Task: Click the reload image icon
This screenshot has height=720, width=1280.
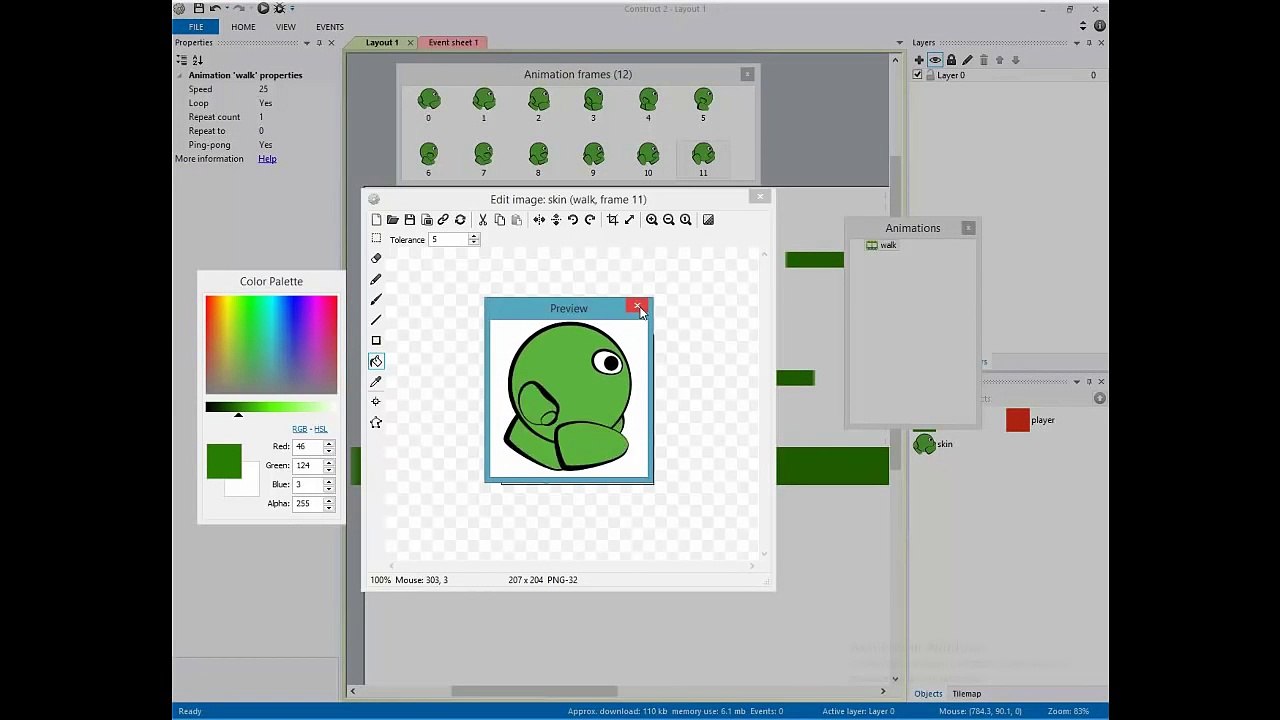Action: point(460,220)
